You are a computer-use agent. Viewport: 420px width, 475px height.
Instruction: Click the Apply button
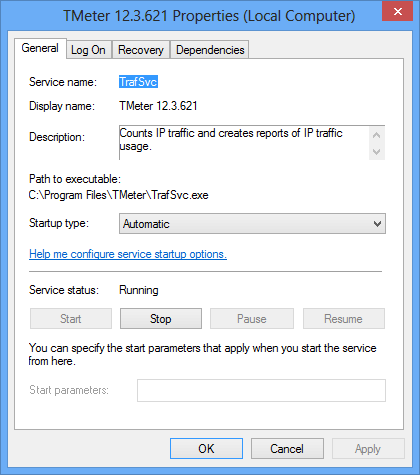[368, 449]
